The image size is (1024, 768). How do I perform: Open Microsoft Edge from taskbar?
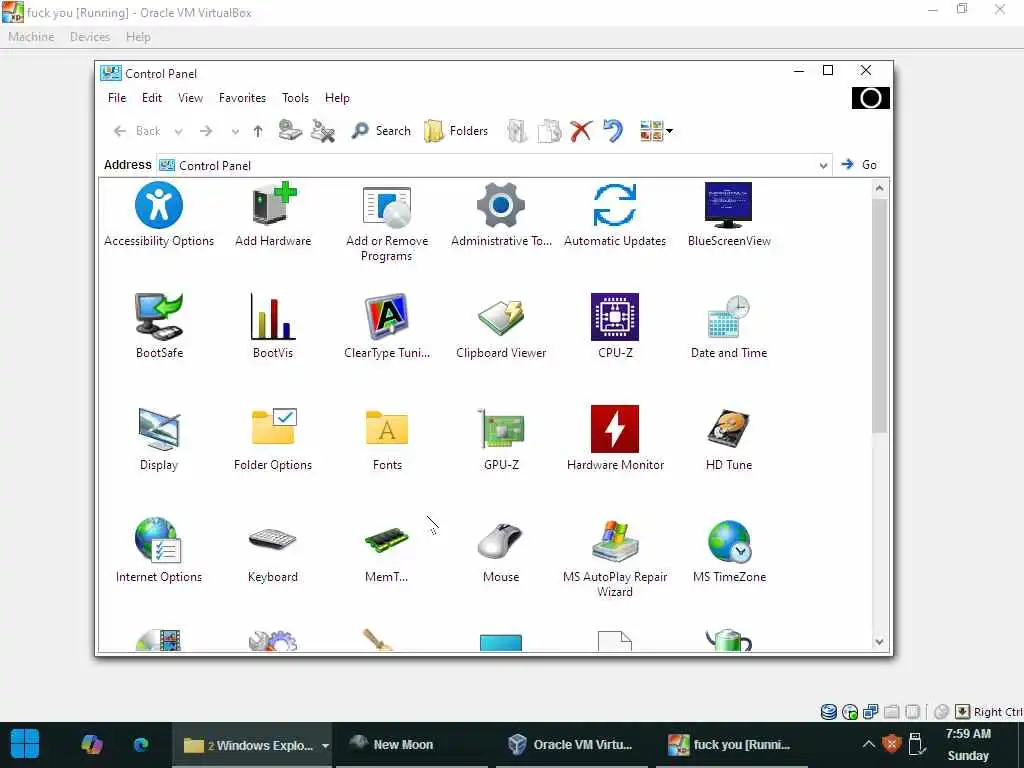click(140, 744)
